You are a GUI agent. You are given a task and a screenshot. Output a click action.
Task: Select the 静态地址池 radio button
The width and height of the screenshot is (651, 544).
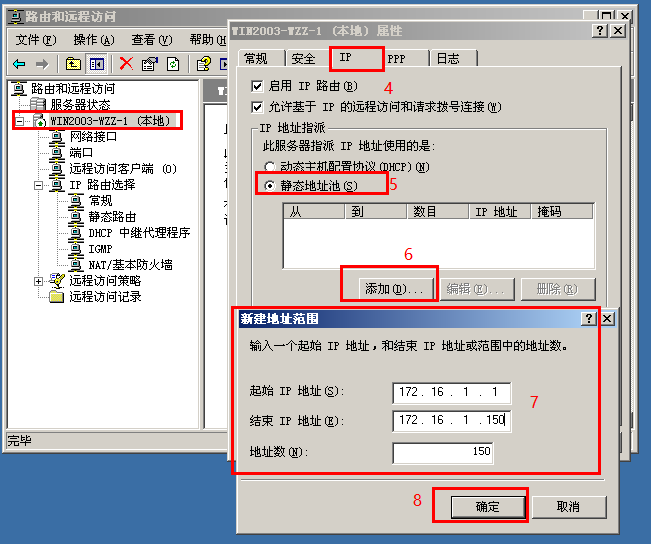tap(269, 186)
